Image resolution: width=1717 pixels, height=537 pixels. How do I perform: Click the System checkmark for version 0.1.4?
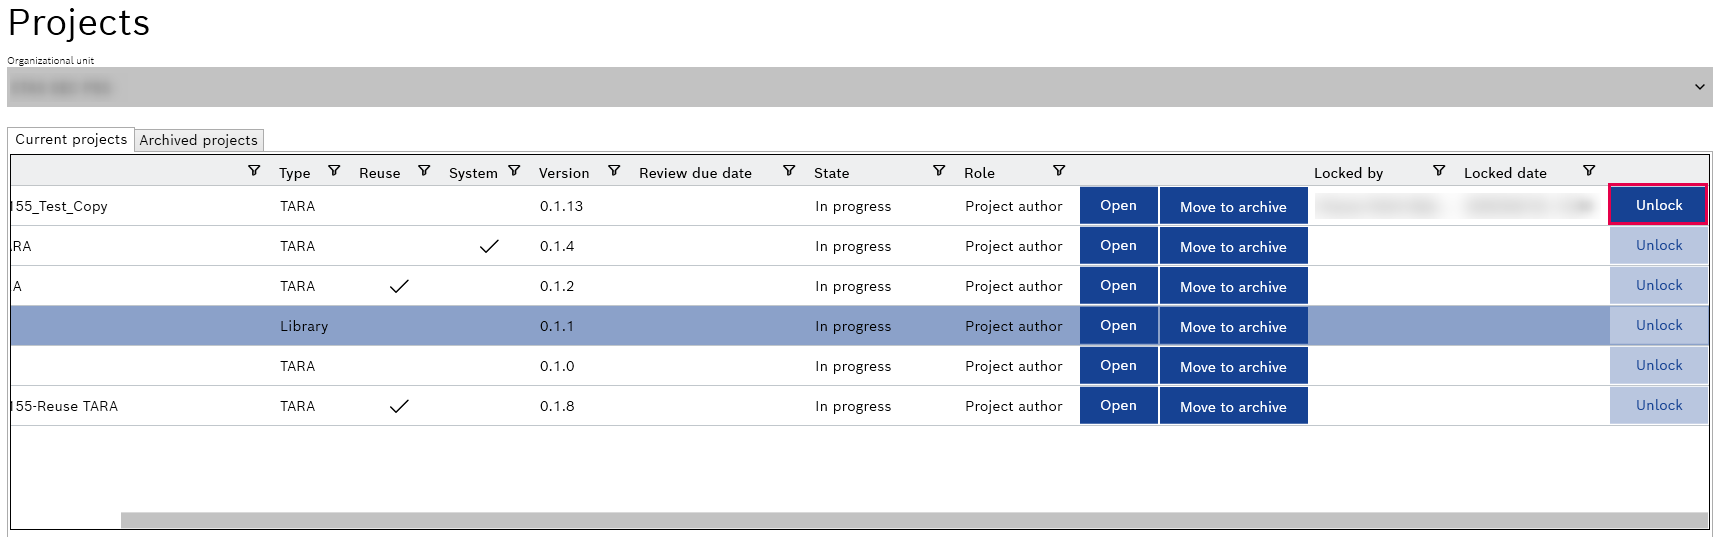coord(489,246)
